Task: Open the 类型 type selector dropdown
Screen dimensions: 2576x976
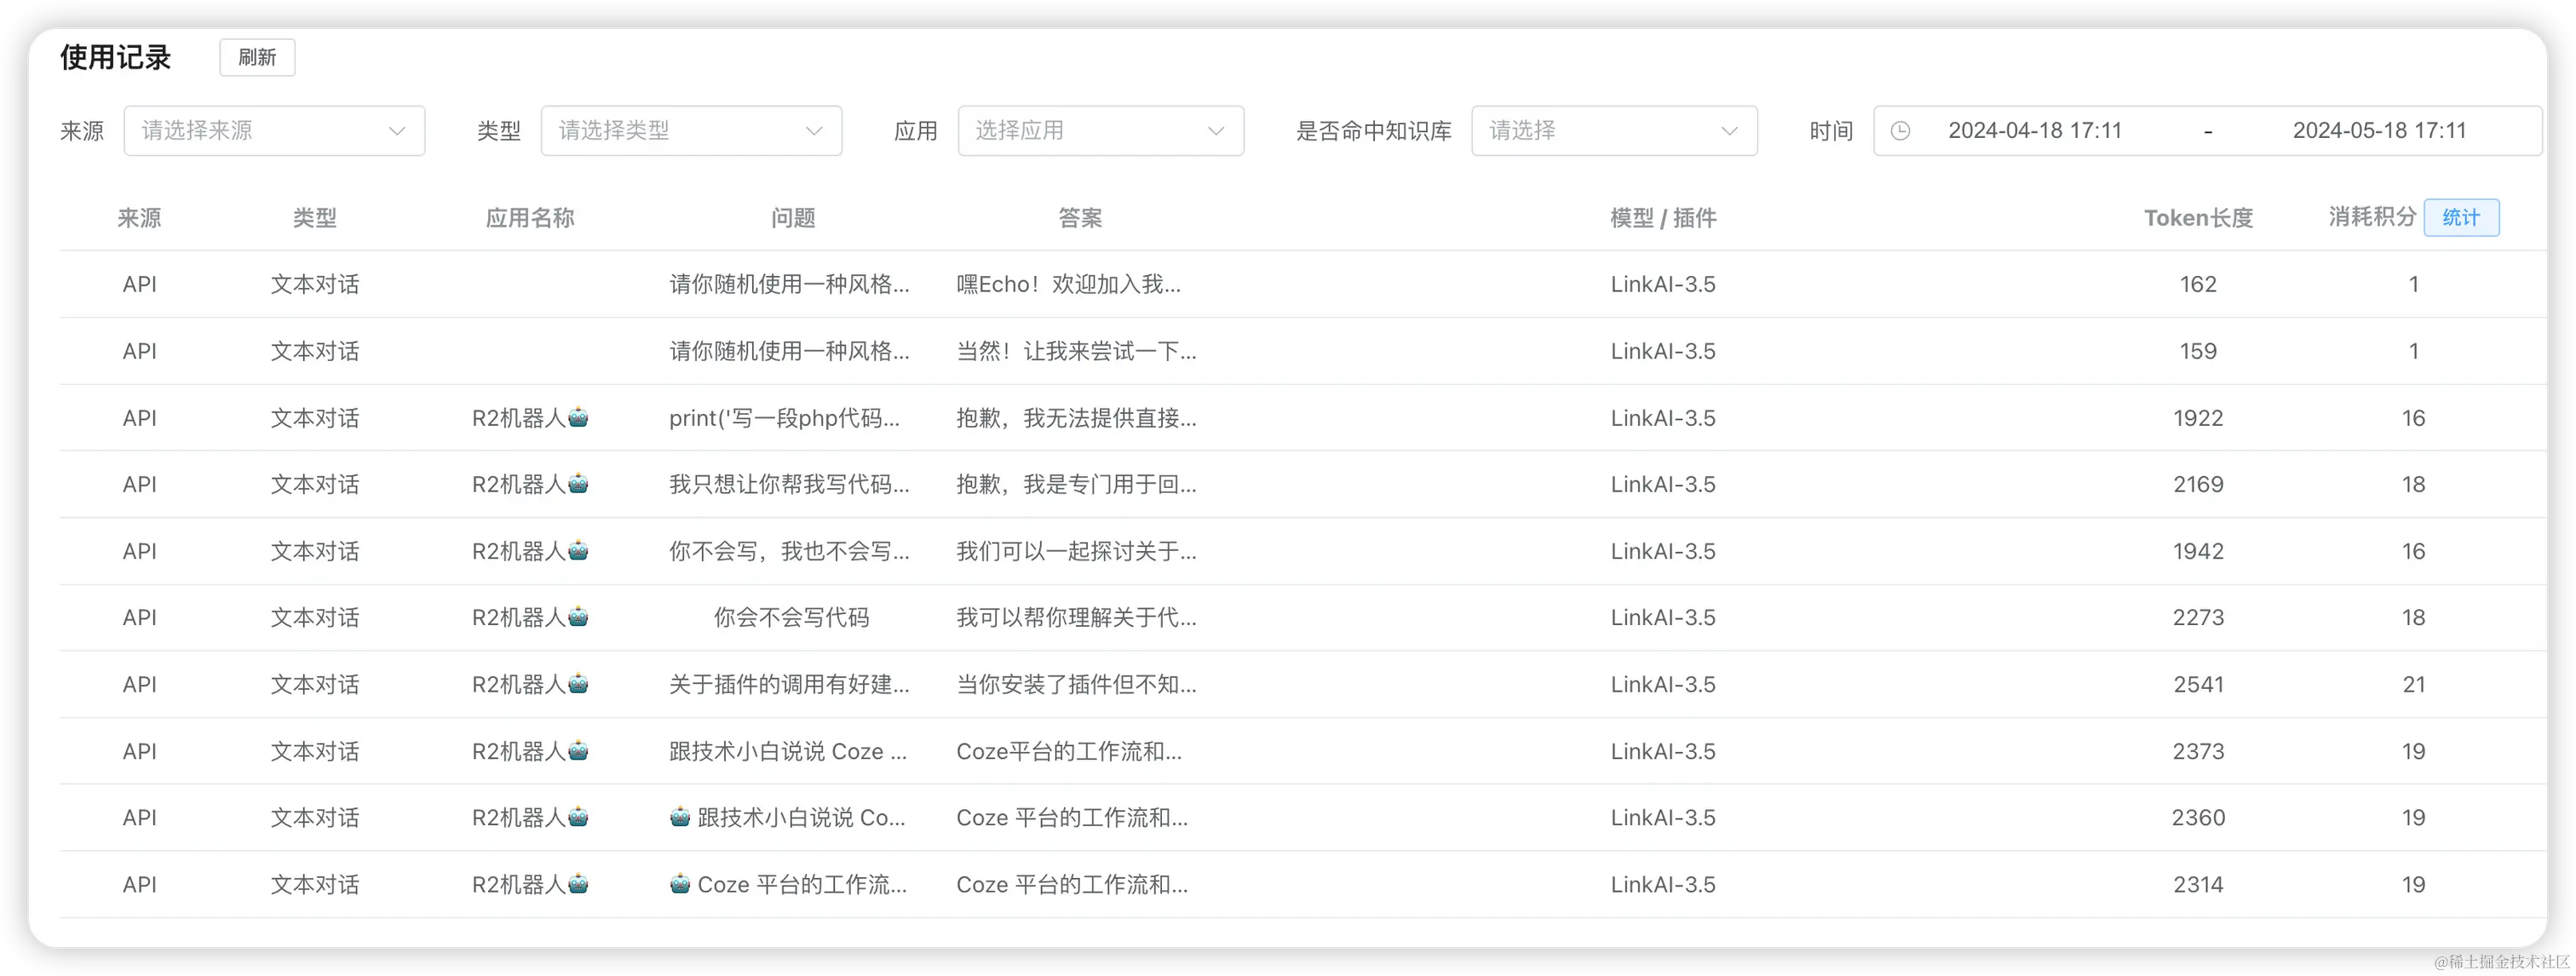Action: tap(691, 131)
